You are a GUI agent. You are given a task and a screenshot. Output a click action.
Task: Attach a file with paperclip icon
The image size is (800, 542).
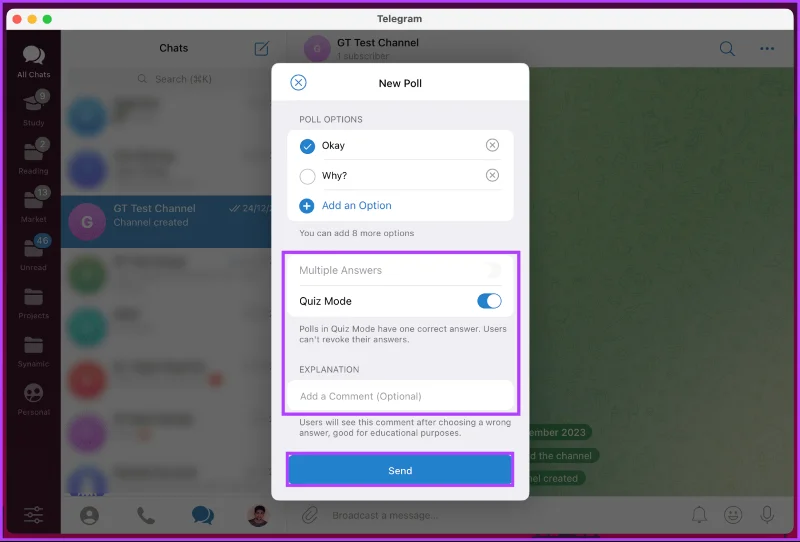(x=310, y=515)
